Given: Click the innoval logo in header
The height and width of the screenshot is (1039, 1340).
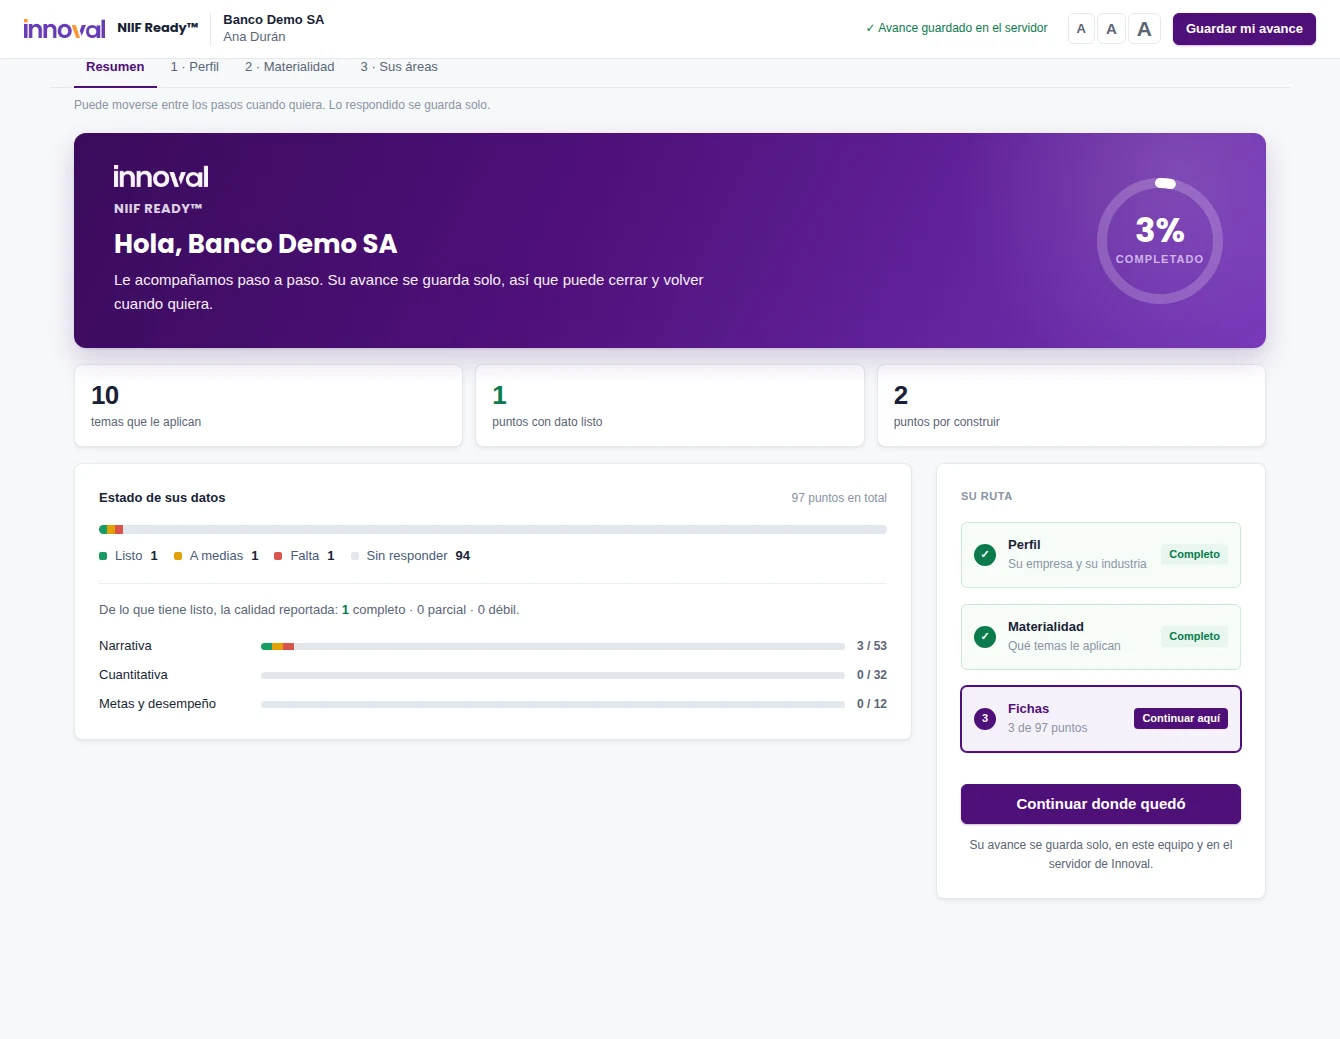Looking at the screenshot, I should coord(64,29).
